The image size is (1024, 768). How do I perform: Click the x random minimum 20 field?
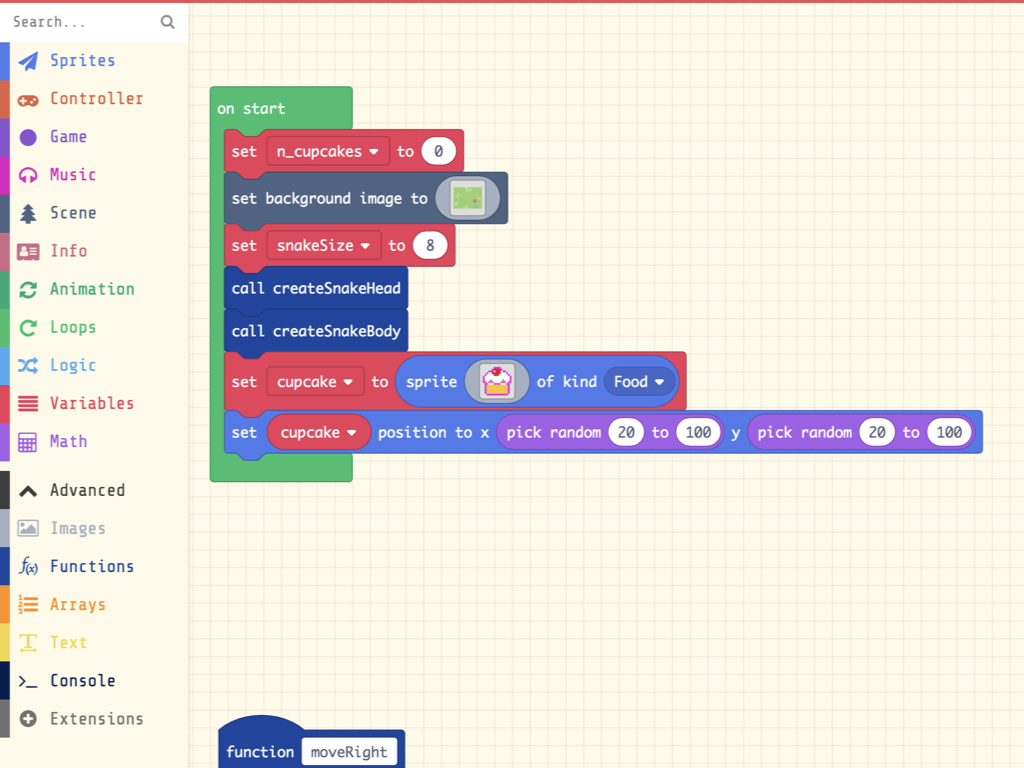click(x=626, y=432)
